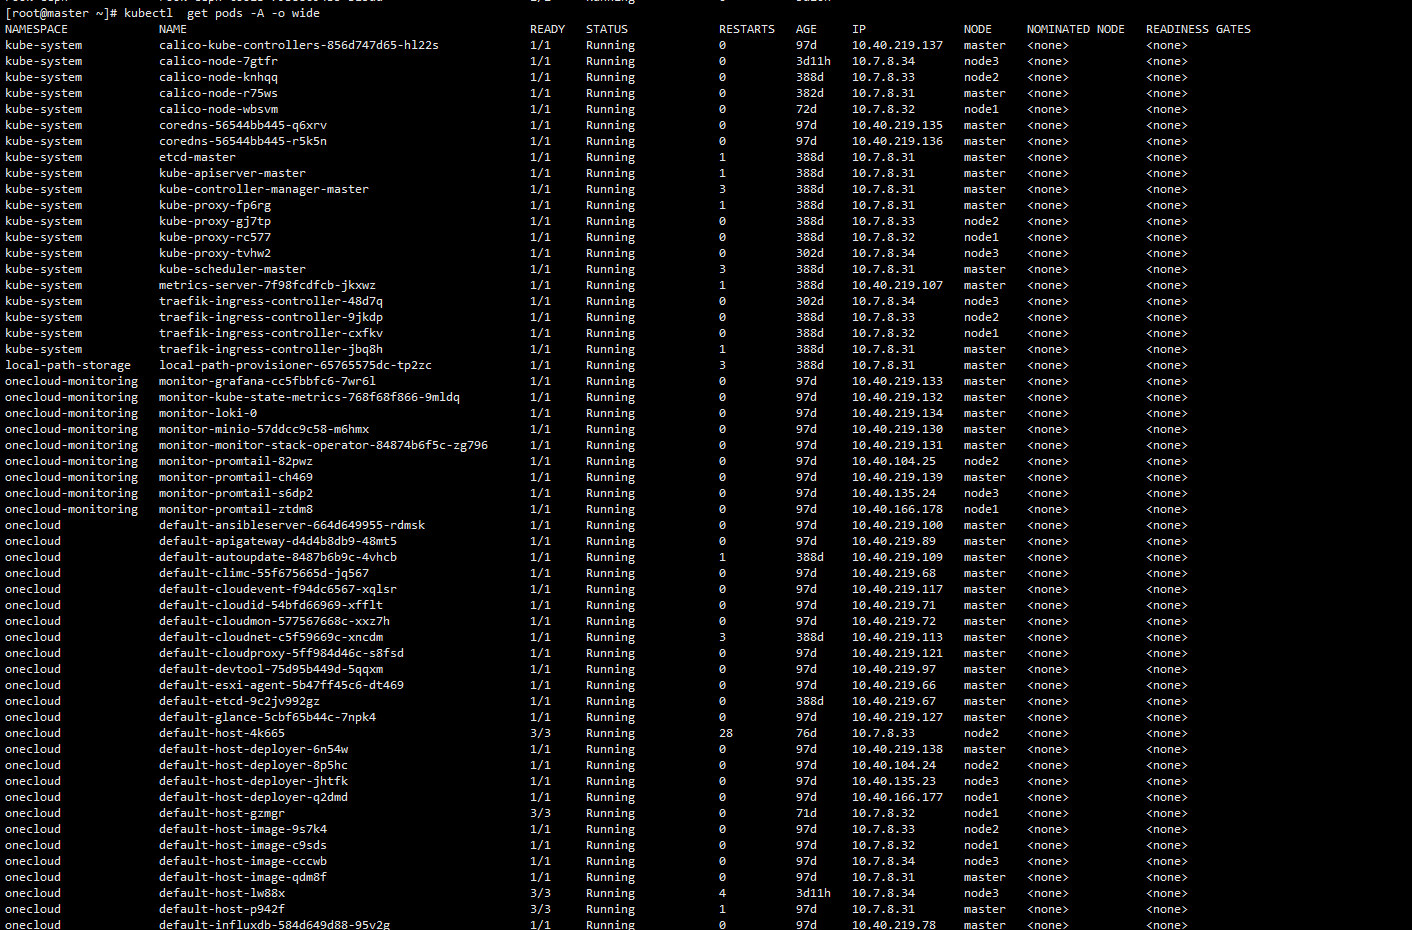
Task: Click the NAME column header
Action: (x=172, y=28)
